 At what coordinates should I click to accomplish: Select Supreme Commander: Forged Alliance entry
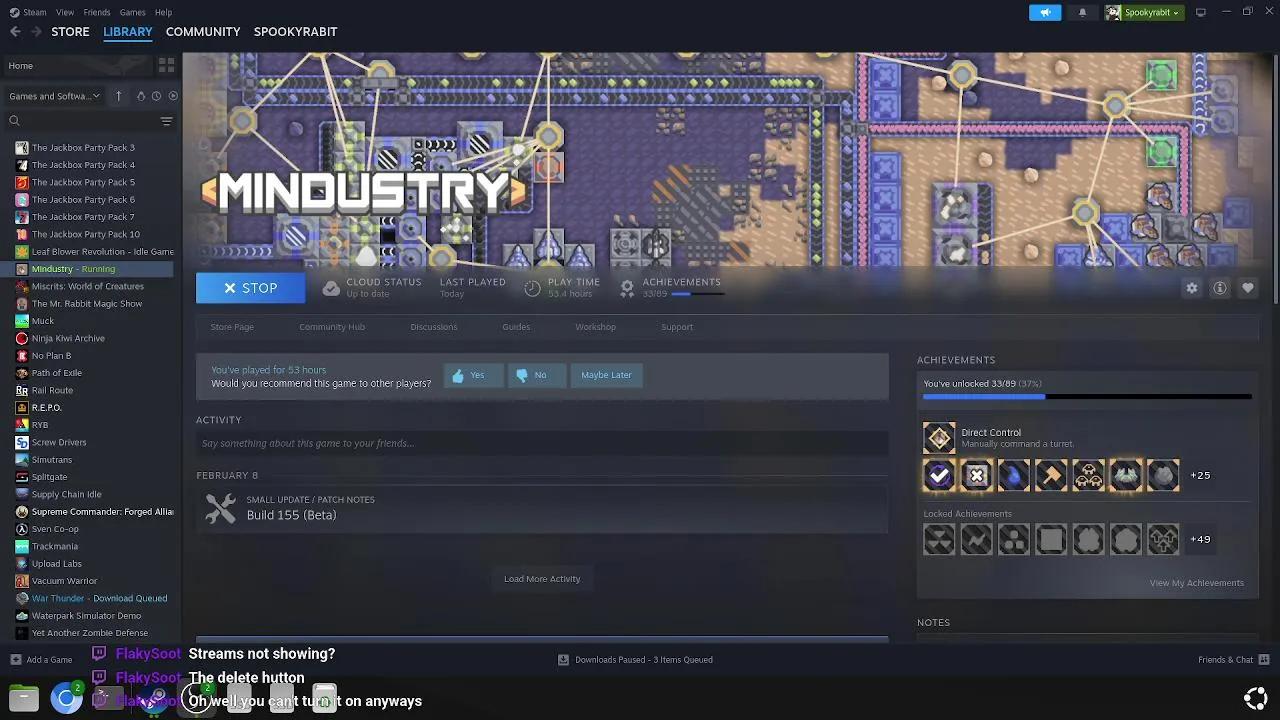click(102, 512)
